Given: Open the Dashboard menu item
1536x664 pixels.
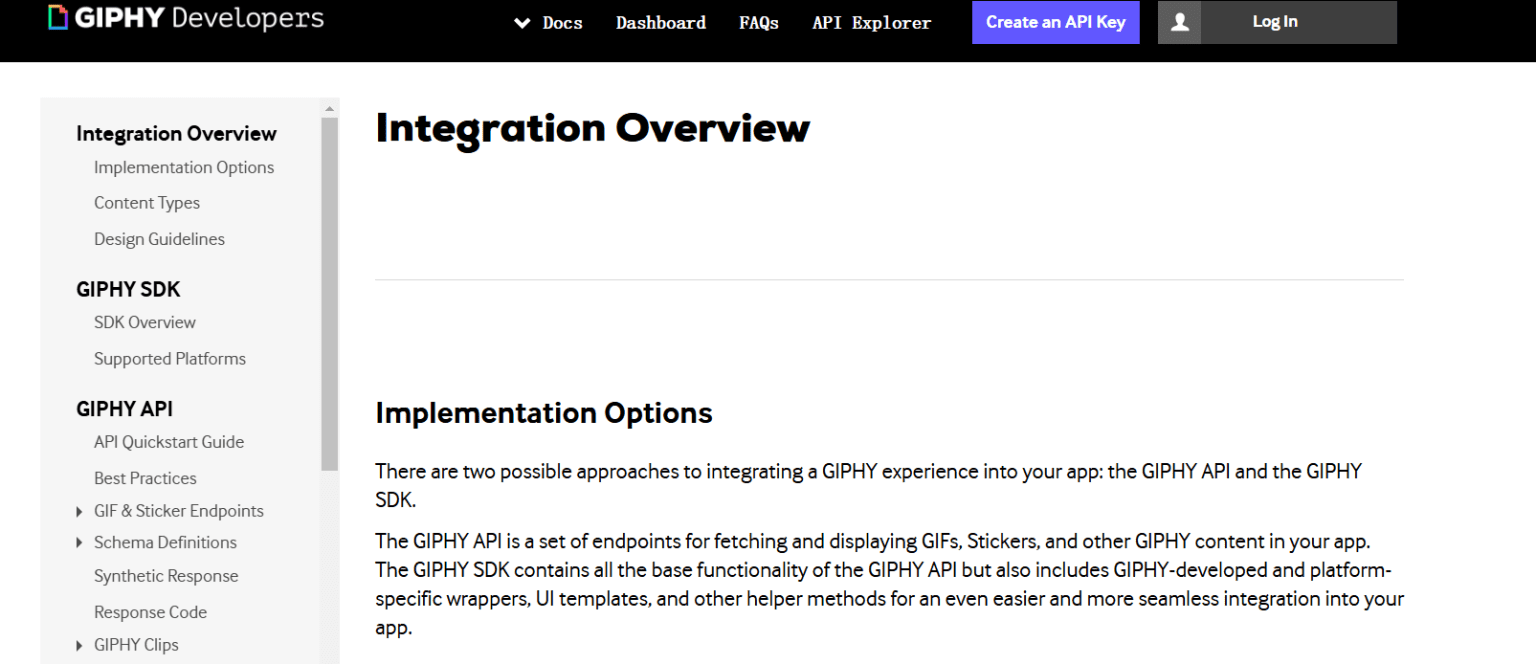Looking at the screenshot, I should click(x=661, y=23).
